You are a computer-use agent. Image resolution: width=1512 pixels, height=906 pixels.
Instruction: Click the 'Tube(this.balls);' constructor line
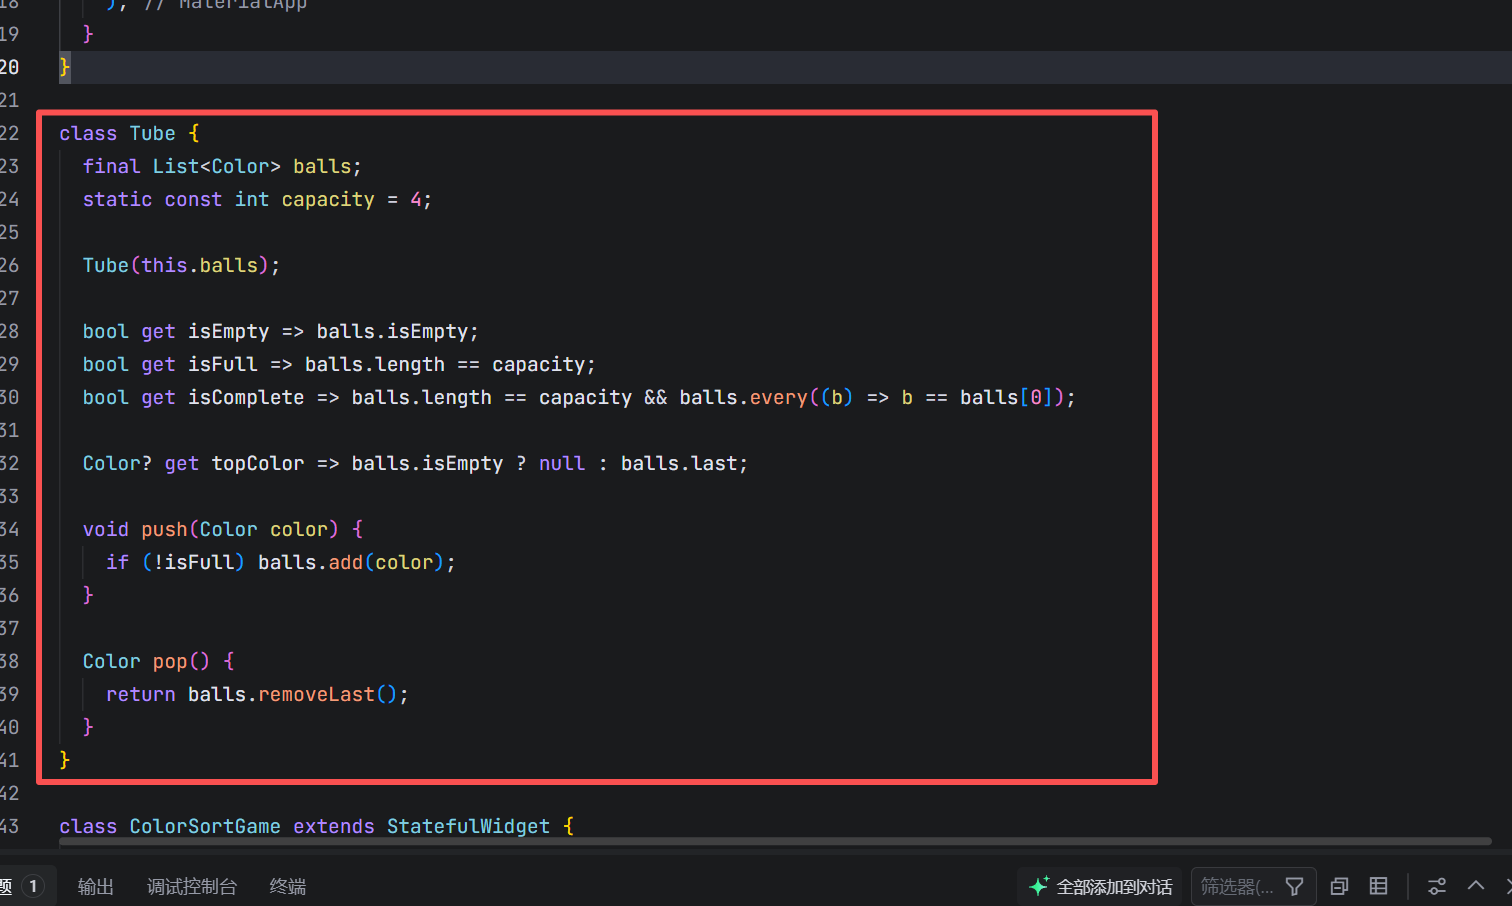[x=181, y=265]
